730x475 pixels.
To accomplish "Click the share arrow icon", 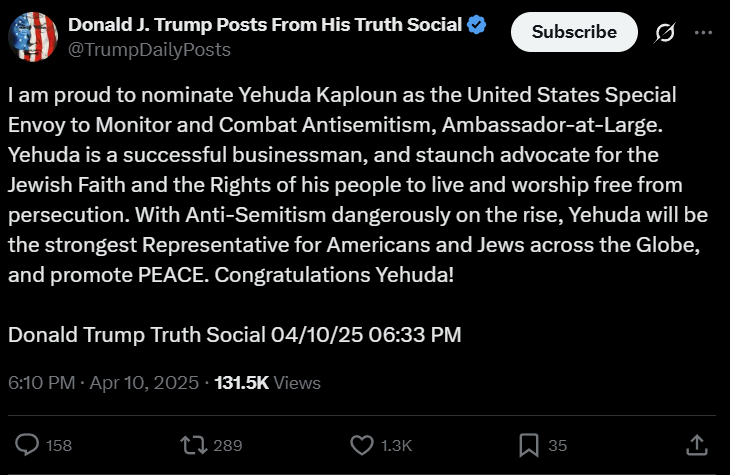I will point(698,444).
